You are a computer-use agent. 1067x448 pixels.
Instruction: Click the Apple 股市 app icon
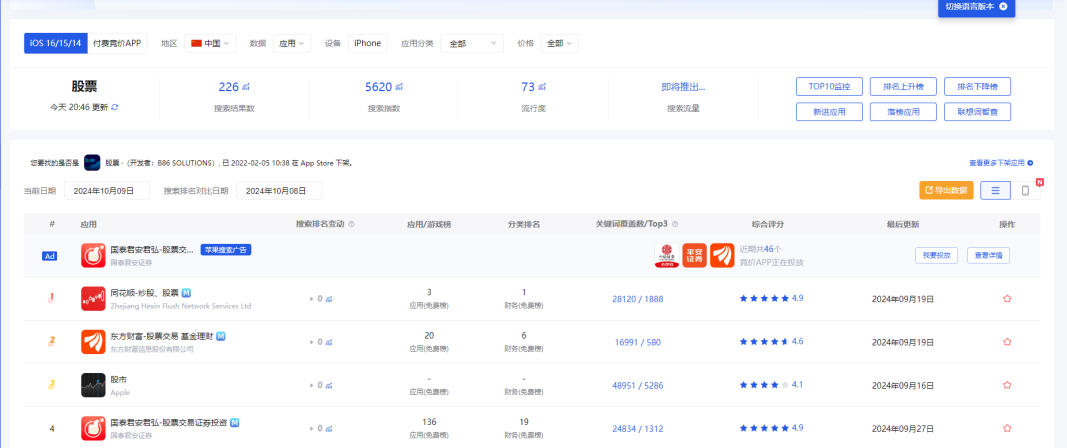93,385
